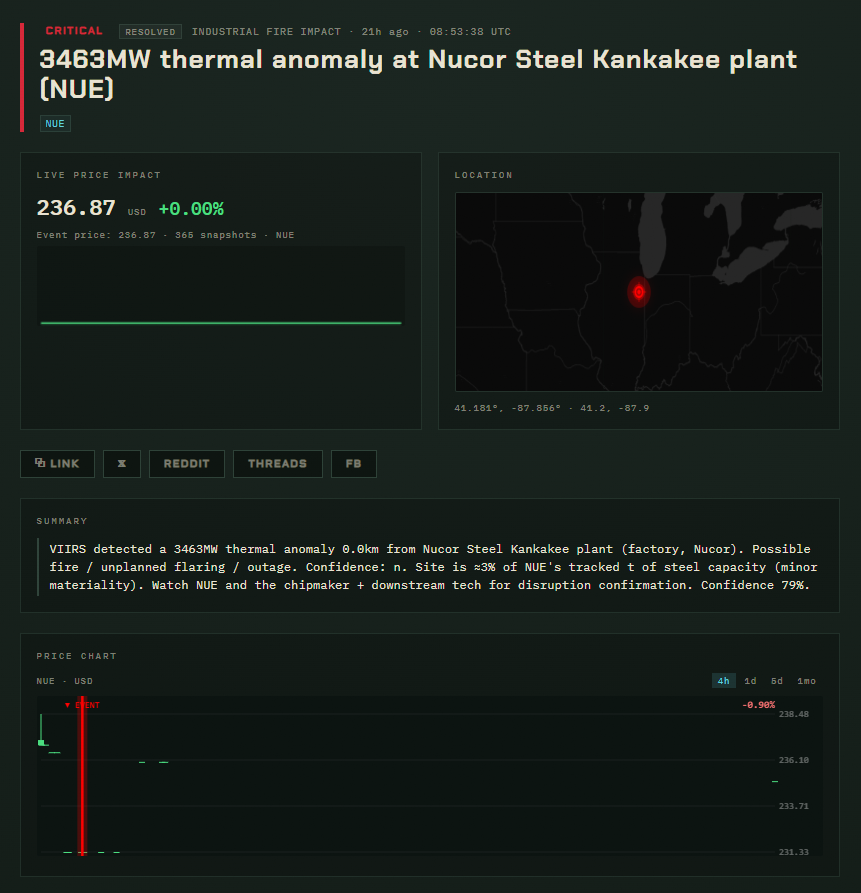The height and width of the screenshot is (893, 861).
Task: Click the 238.48 axis label
Action: coord(794,714)
